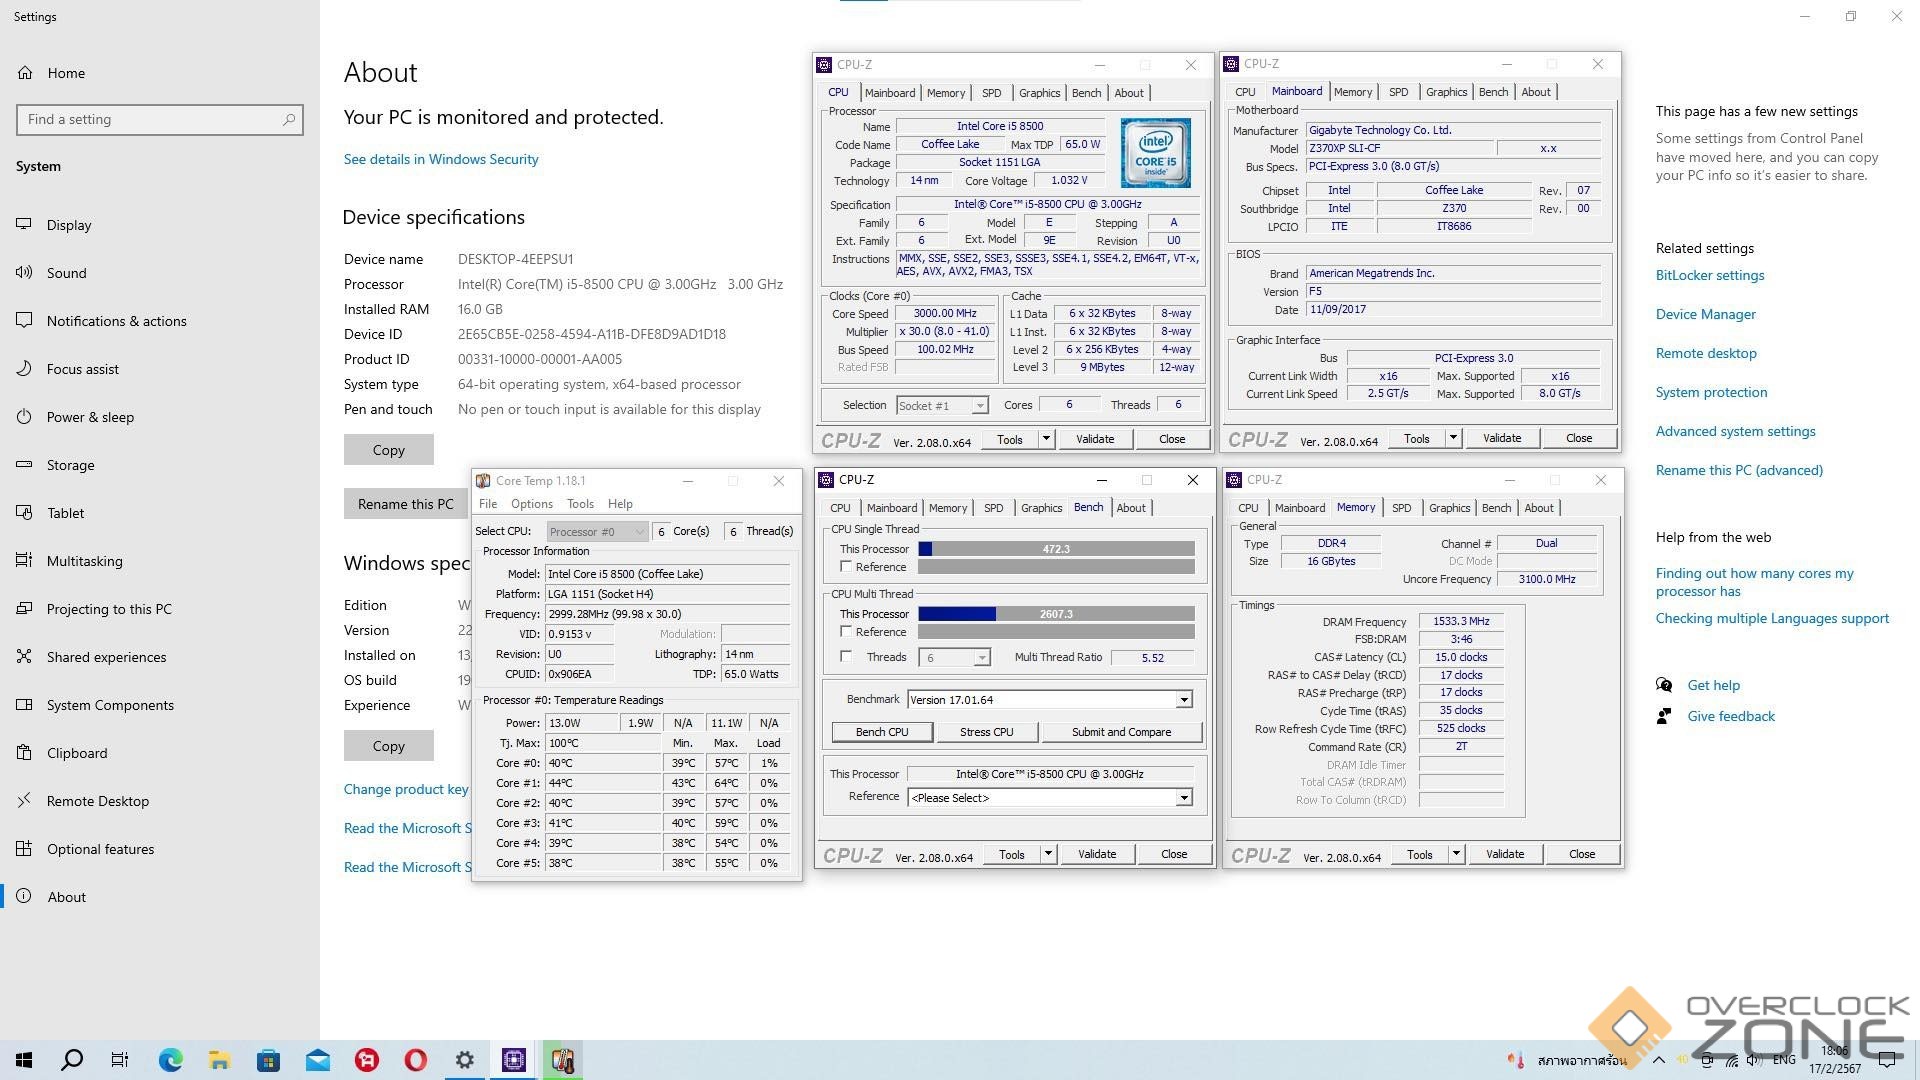Click the CPU-Z icon in the taskbar
This screenshot has width=1920, height=1080.
(514, 1060)
